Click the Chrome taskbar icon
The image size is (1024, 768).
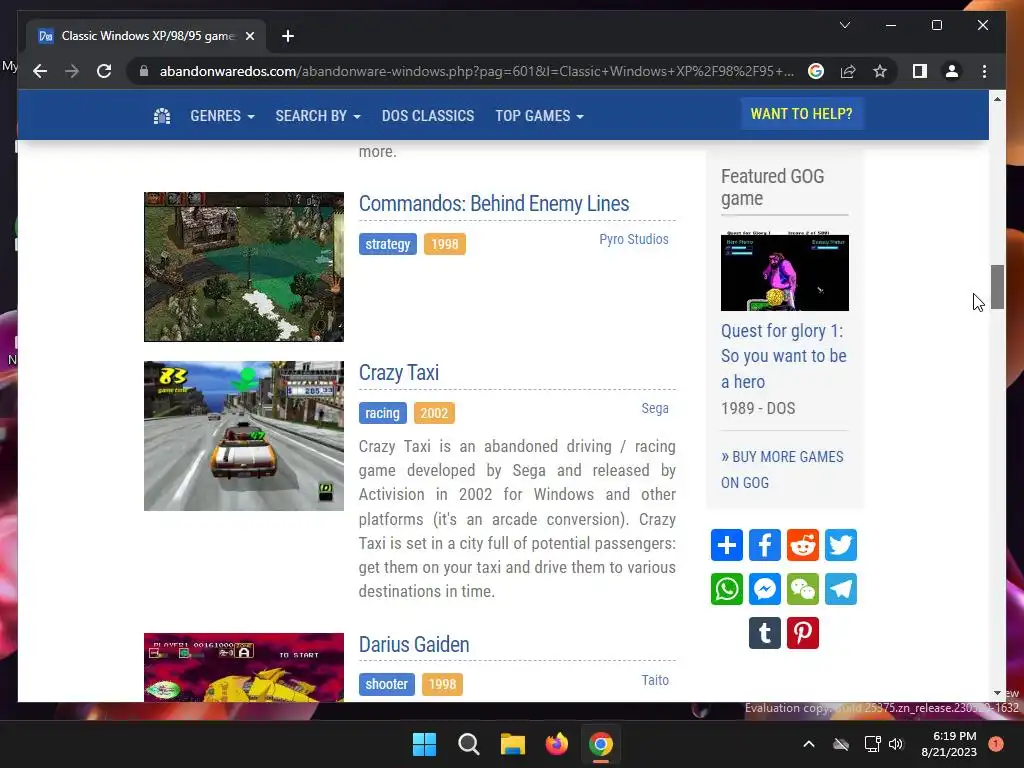(601, 744)
